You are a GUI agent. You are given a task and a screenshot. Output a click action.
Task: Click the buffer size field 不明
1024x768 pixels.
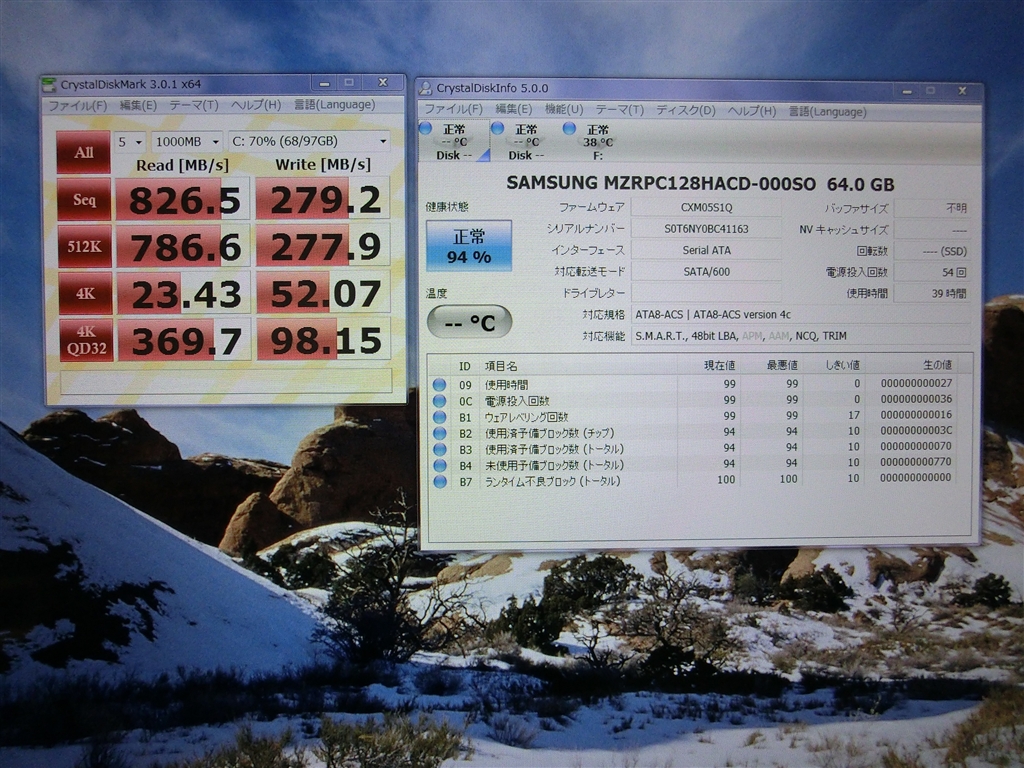(x=931, y=208)
